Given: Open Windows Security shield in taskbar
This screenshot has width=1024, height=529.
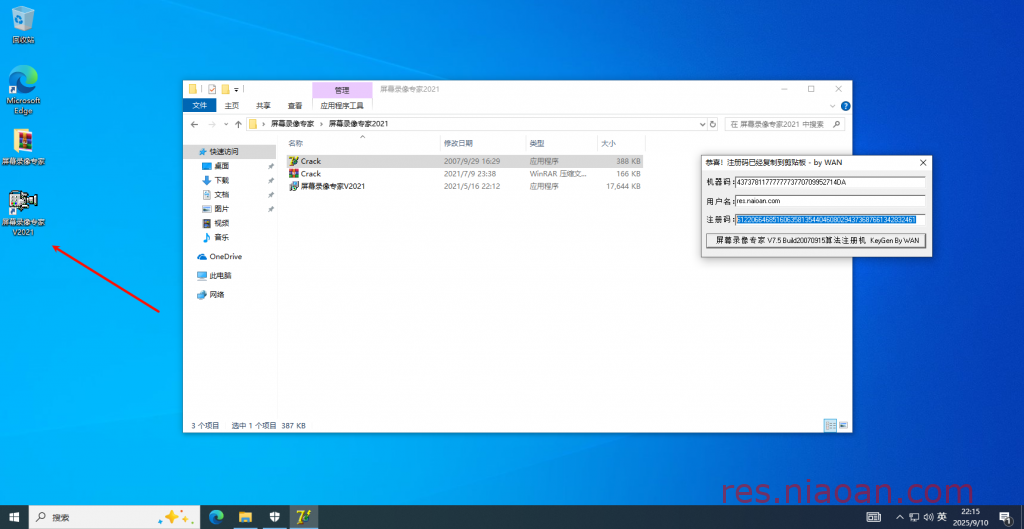Looking at the screenshot, I should click(274, 517).
